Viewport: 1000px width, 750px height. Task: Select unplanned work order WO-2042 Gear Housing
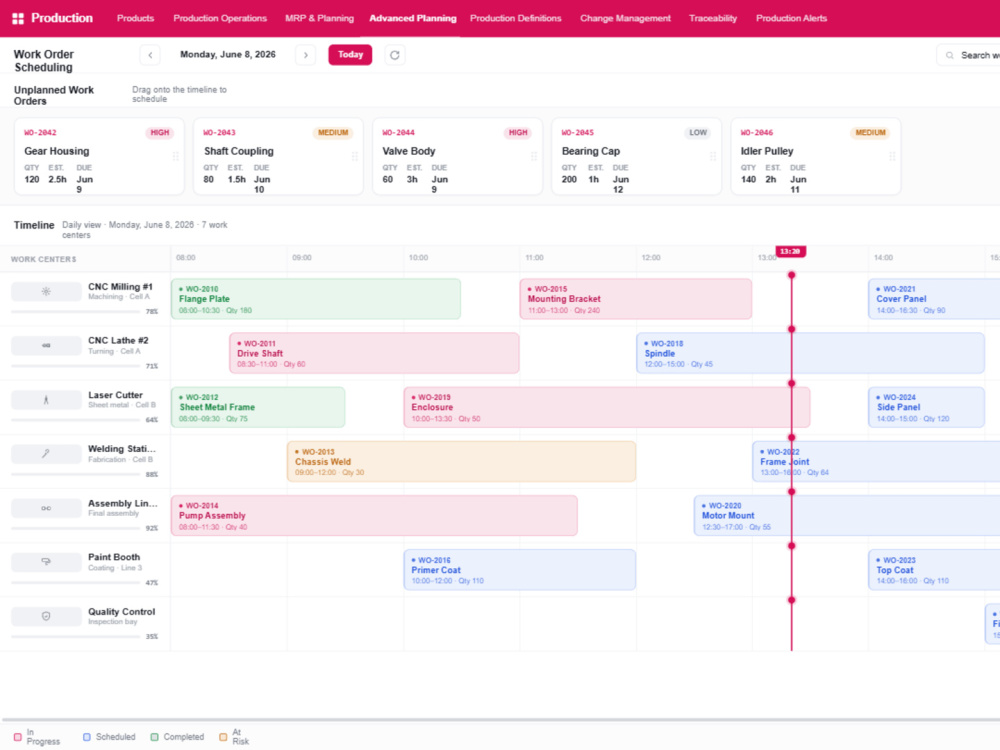pyautogui.click(x=99, y=156)
